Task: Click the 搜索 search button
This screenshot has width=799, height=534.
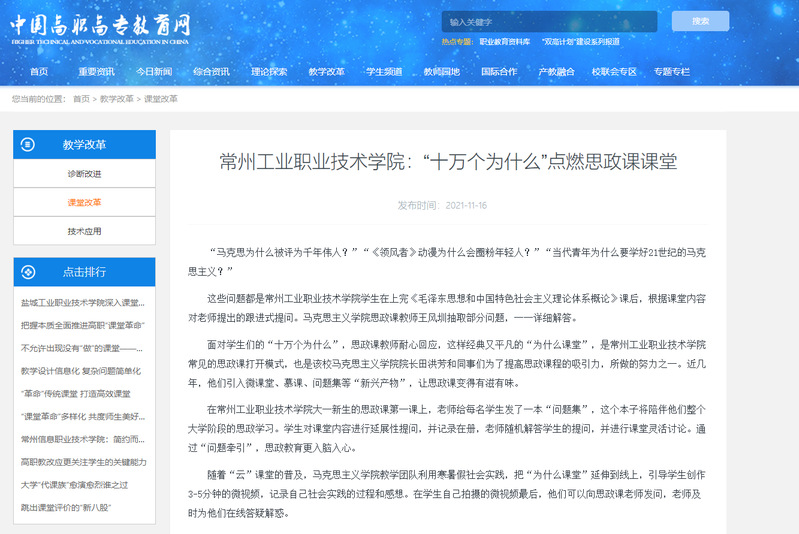Action: coord(700,21)
